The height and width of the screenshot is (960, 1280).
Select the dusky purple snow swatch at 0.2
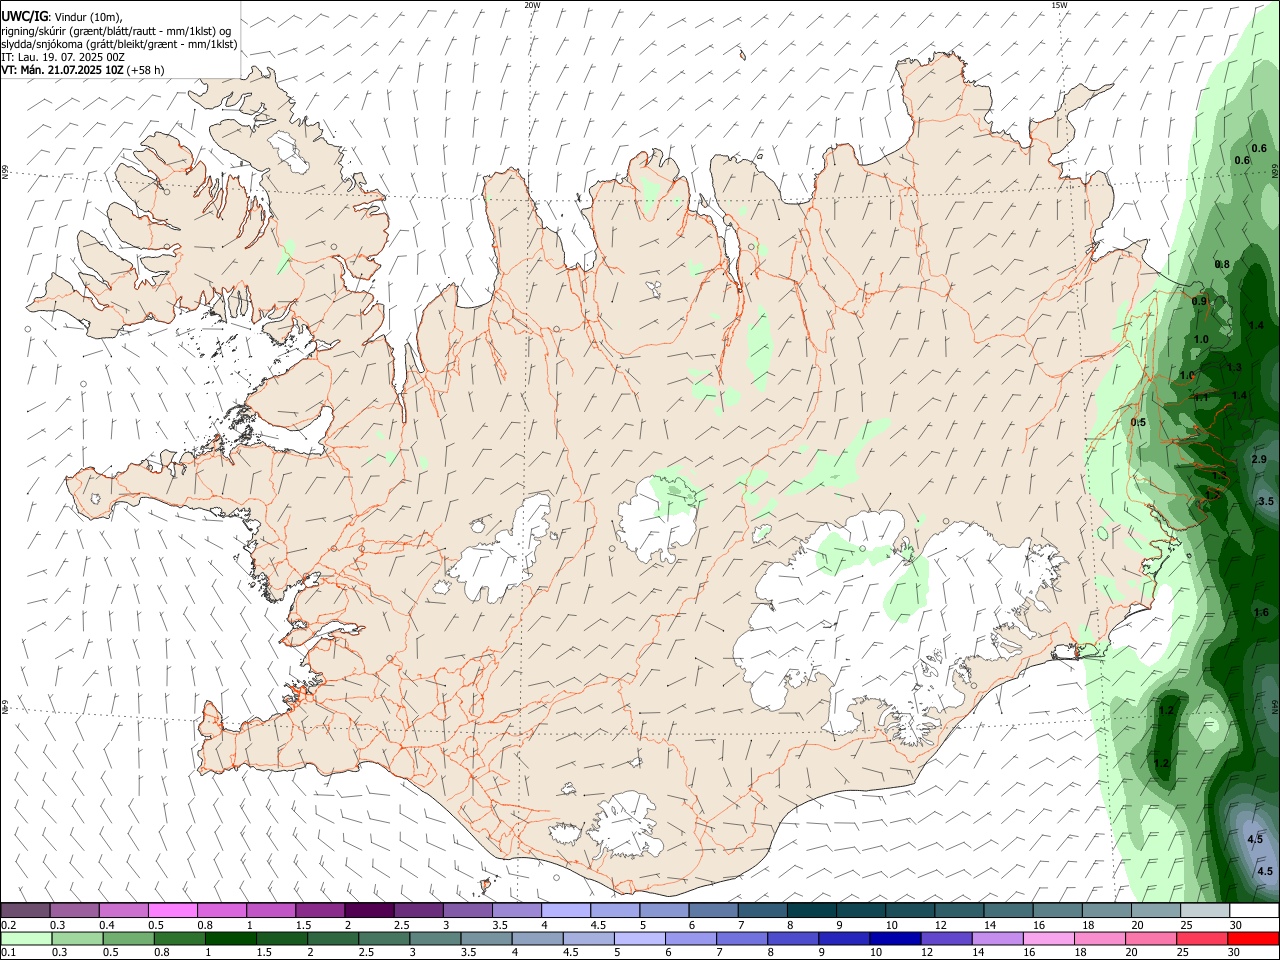[25, 910]
